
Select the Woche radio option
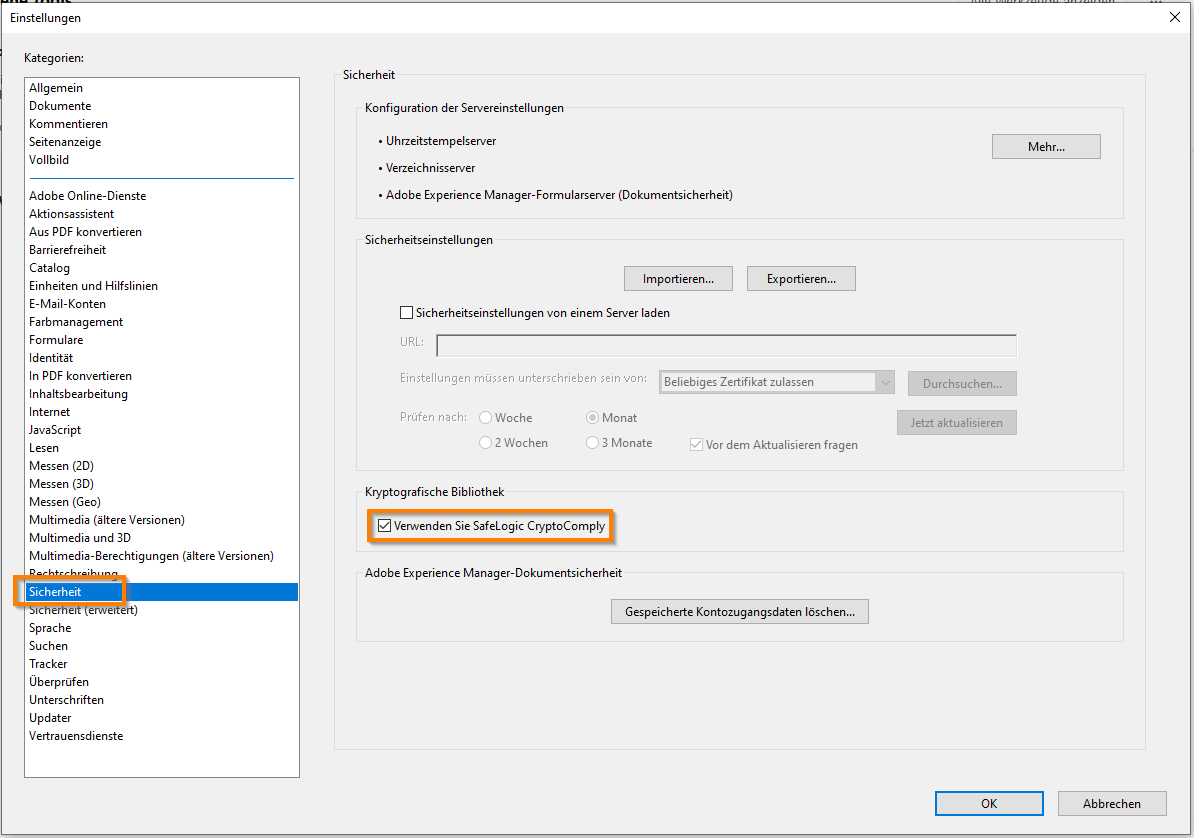pyautogui.click(x=485, y=417)
